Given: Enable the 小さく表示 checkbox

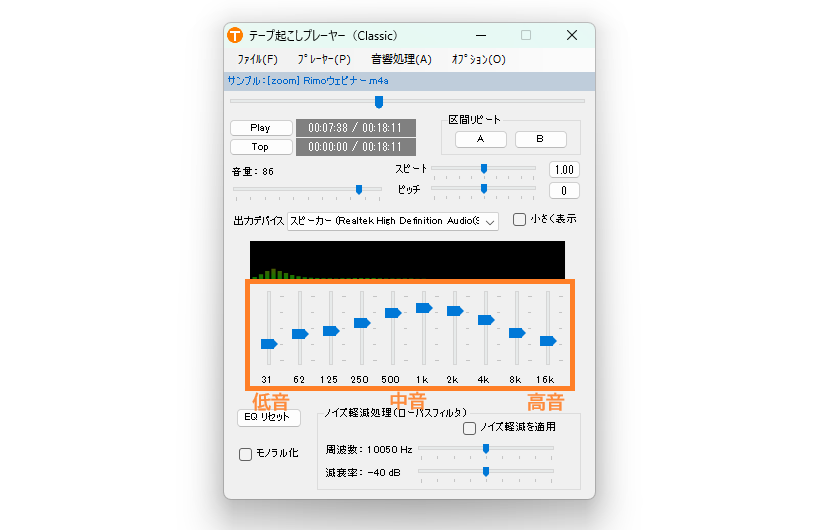Looking at the screenshot, I should click(x=519, y=219).
